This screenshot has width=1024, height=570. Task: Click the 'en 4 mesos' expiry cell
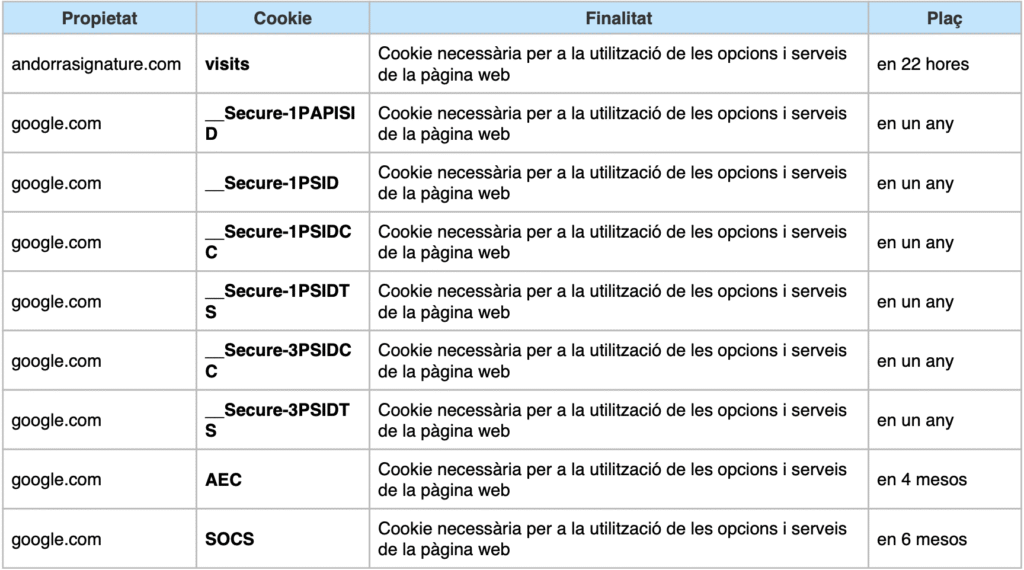point(922,480)
